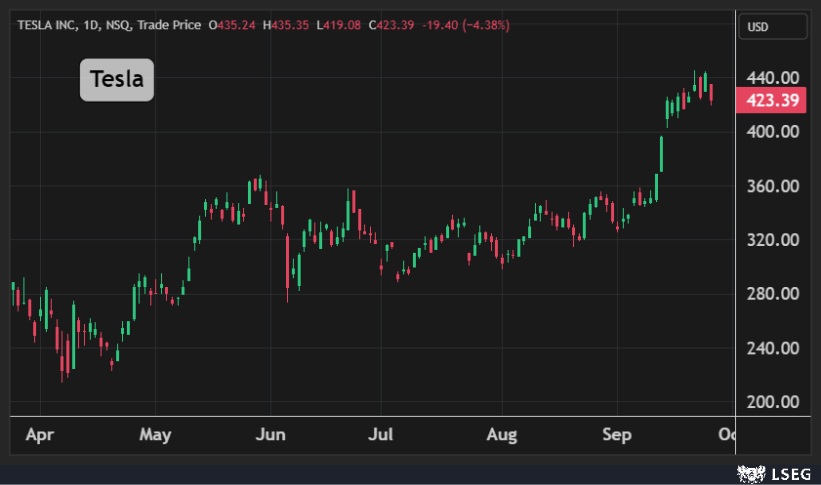
Task: Click the red 423.39 current price tag
Action: click(771, 100)
